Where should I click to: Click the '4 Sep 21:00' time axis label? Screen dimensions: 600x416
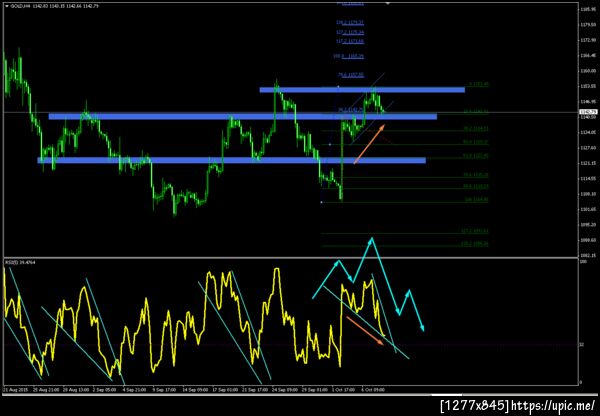click(x=135, y=389)
